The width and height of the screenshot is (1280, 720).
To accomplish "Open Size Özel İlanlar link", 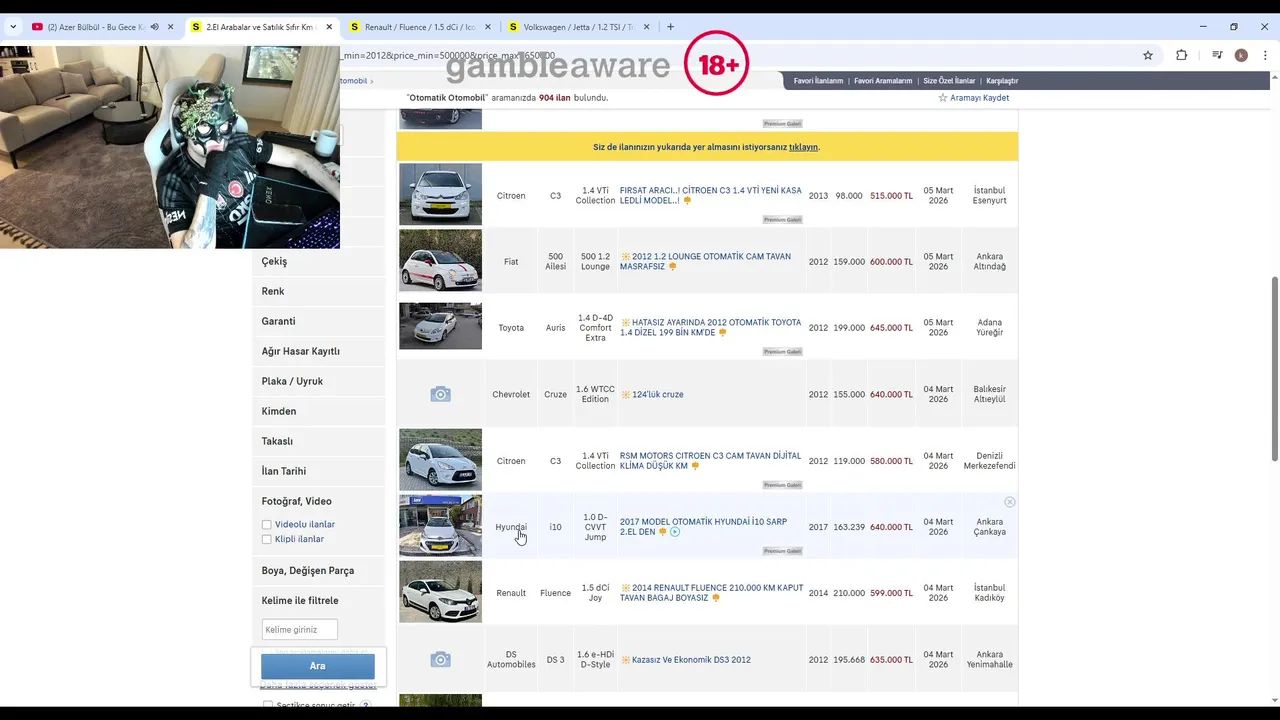I will coord(949,81).
